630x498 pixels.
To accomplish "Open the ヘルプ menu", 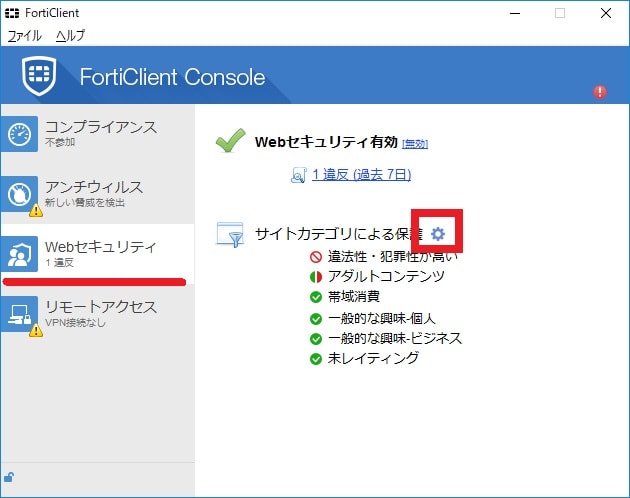I will tap(70, 36).
